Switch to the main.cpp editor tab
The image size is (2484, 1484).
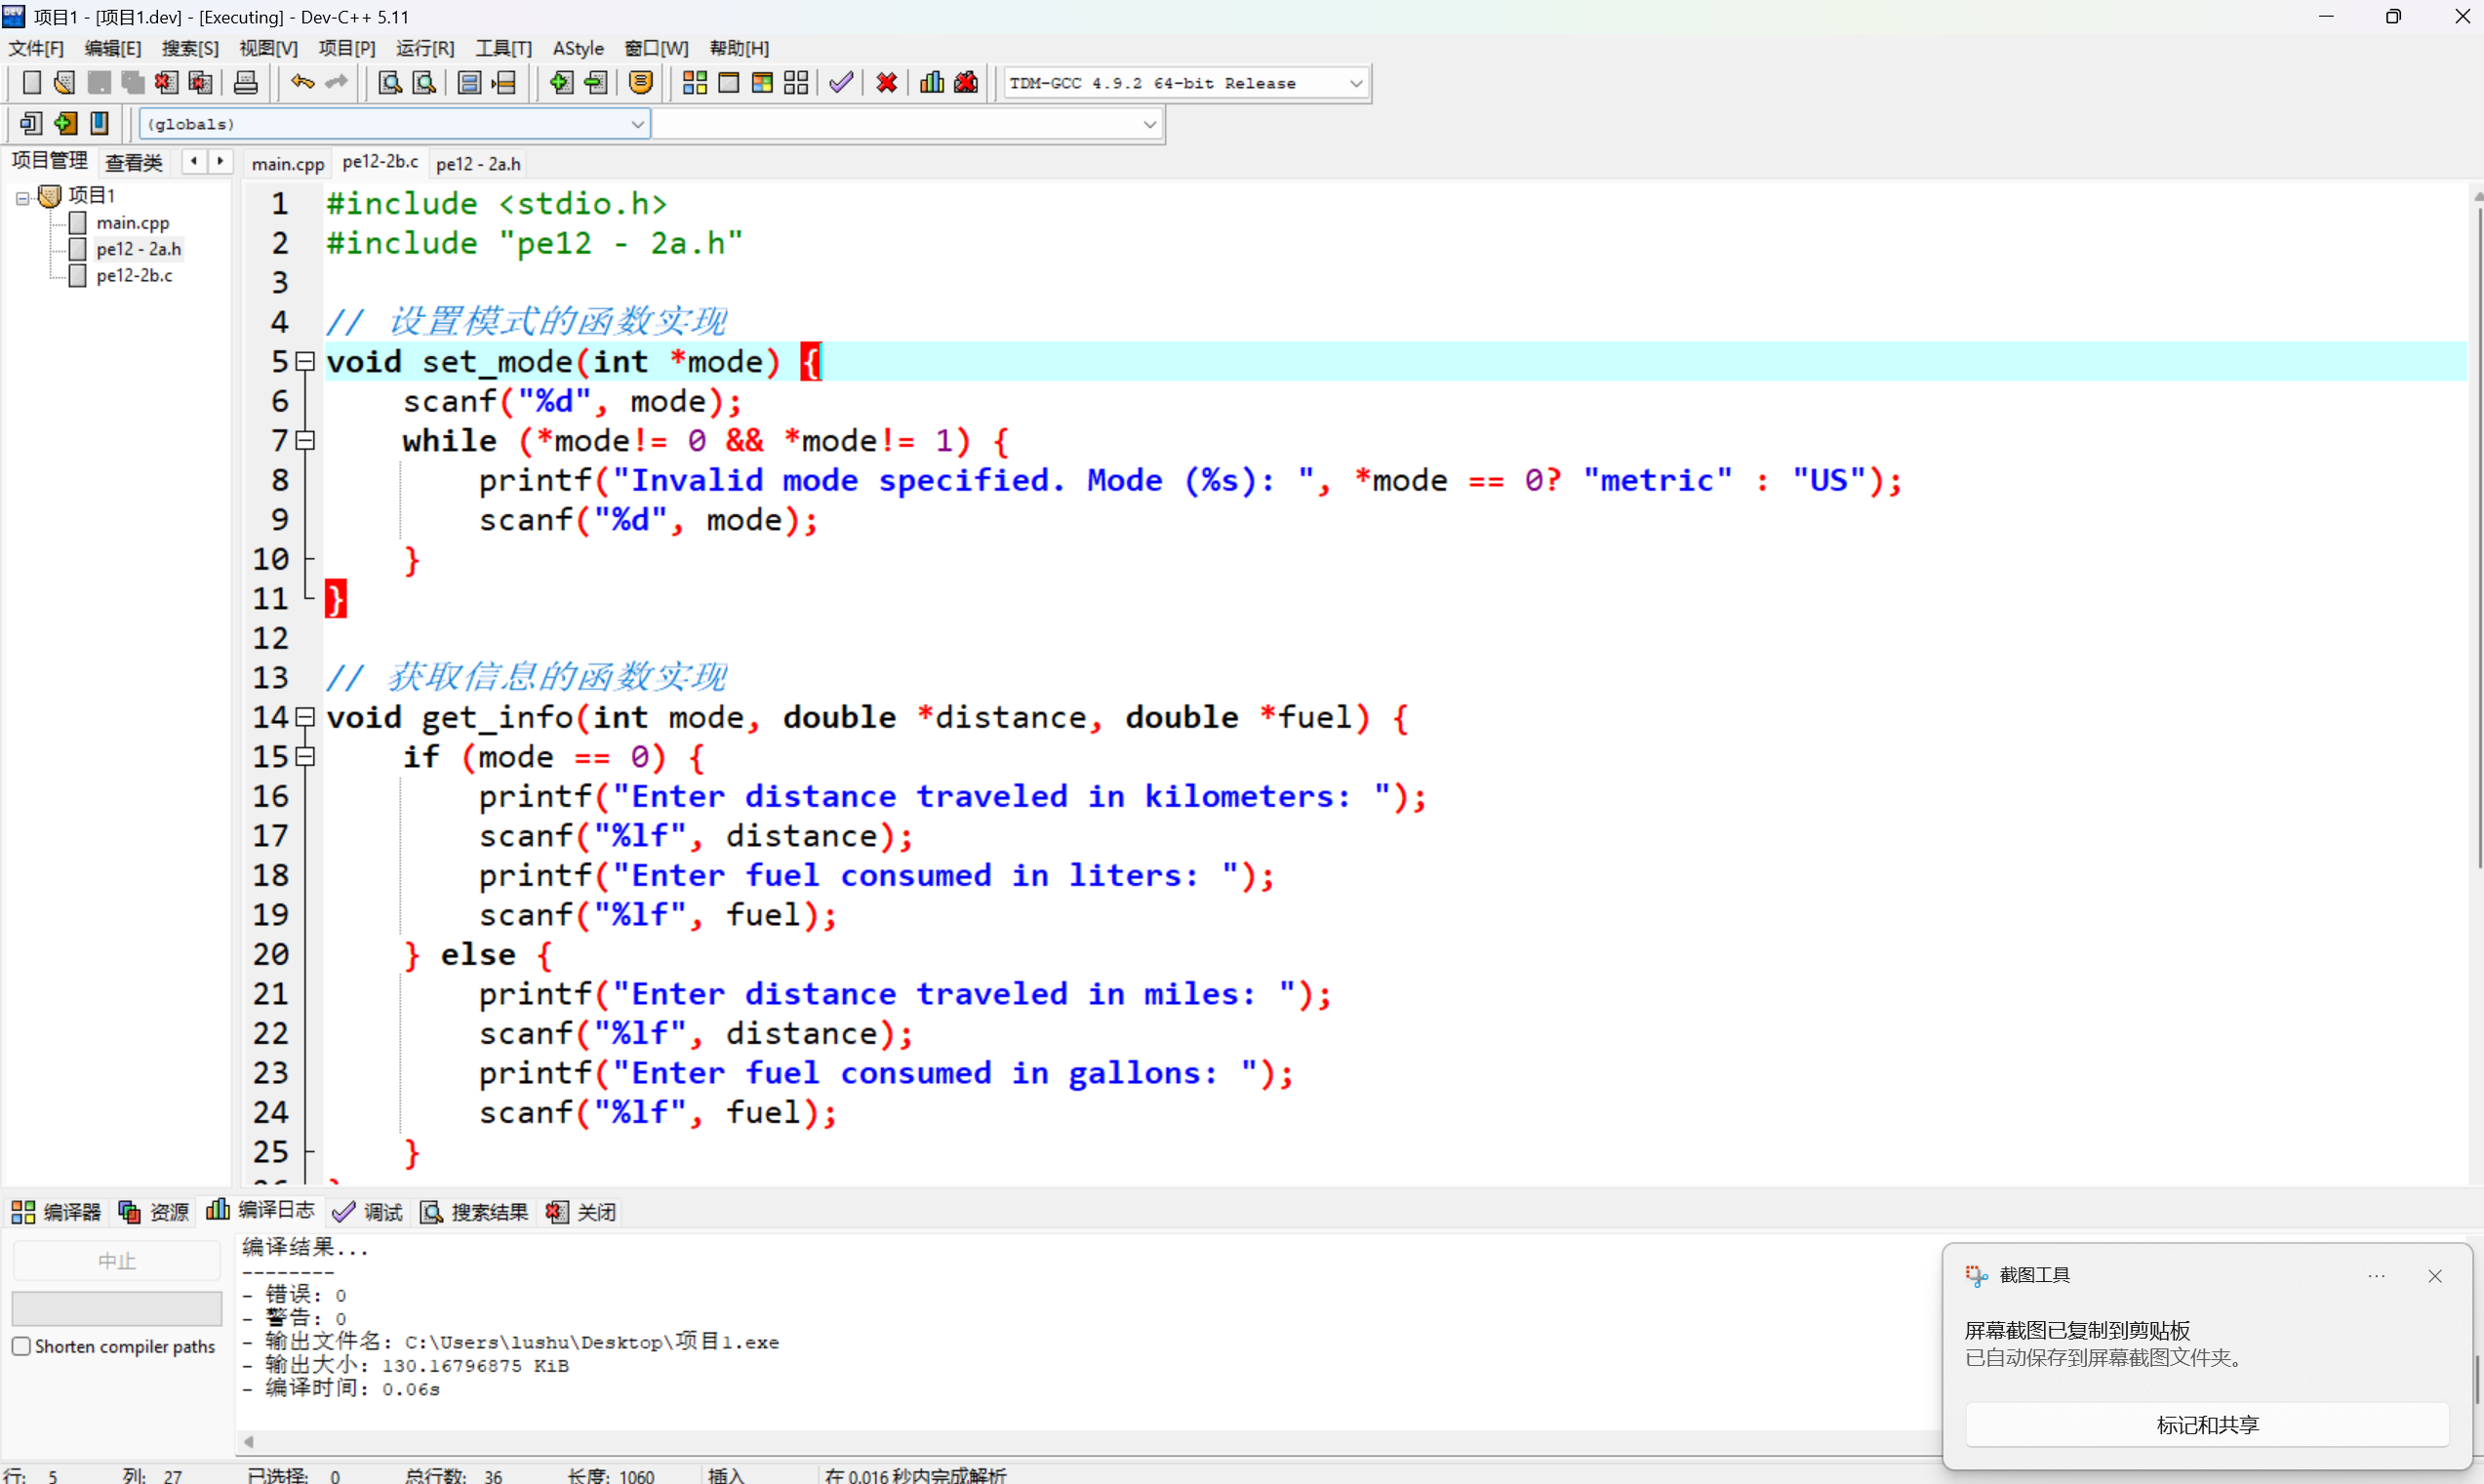(x=287, y=163)
